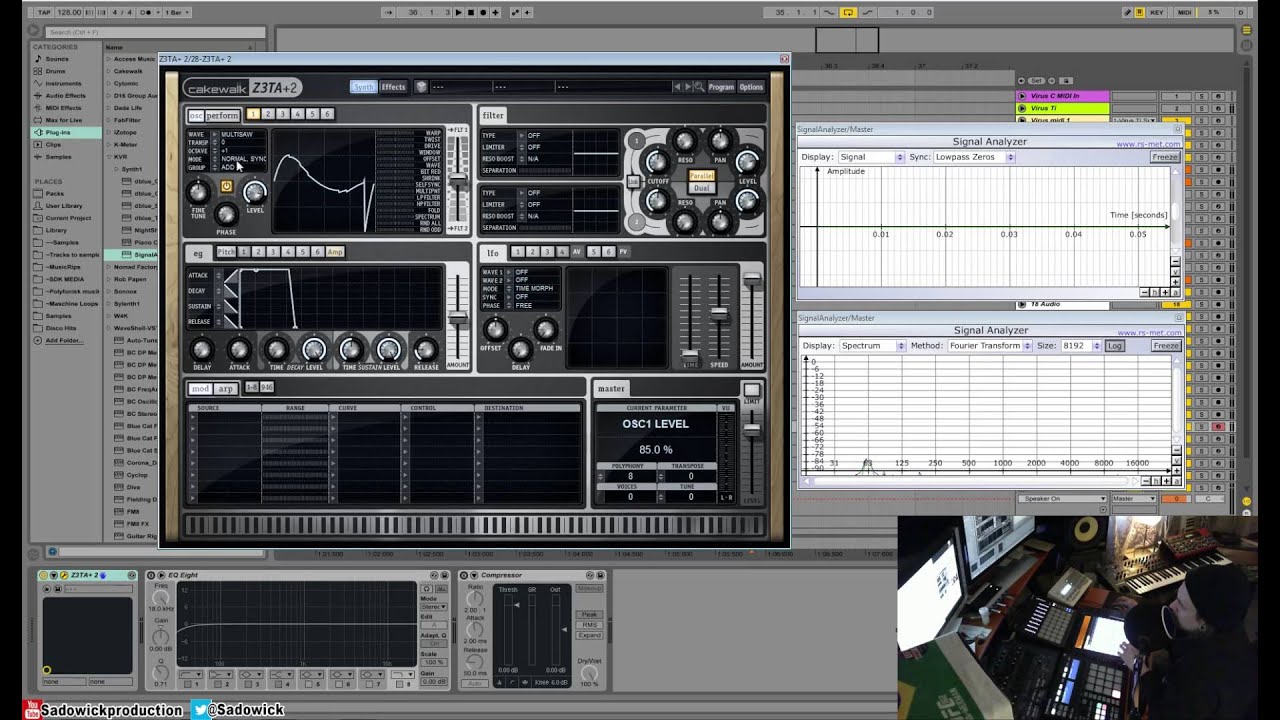The width and height of the screenshot is (1280, 720).
Task: Open the Program menu in Z3TA+2
Action: 721,87
